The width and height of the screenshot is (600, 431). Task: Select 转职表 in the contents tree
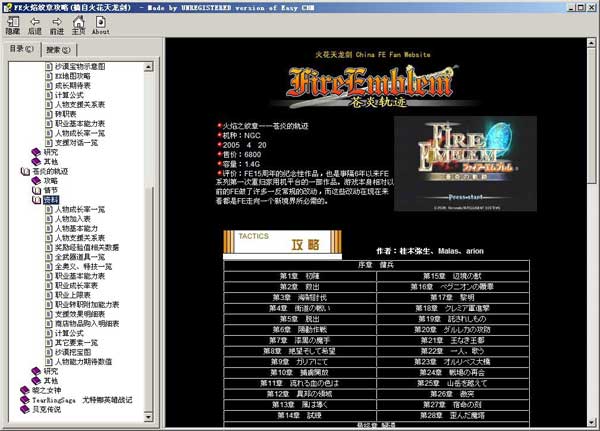pos(66,114)
